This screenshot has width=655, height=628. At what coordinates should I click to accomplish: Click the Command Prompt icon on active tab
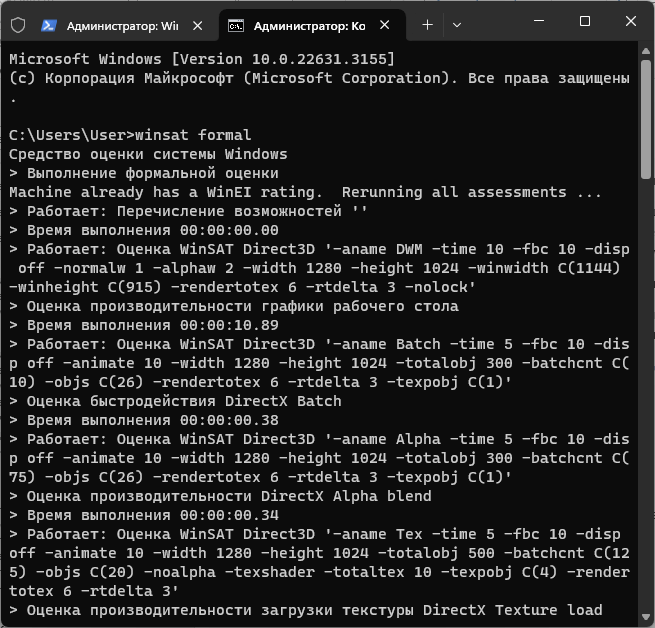point(236,24)
